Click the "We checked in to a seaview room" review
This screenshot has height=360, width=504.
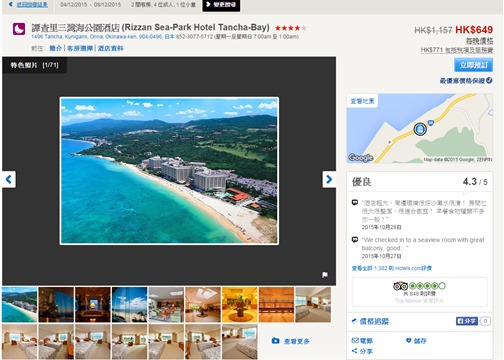tap(423, 244)
